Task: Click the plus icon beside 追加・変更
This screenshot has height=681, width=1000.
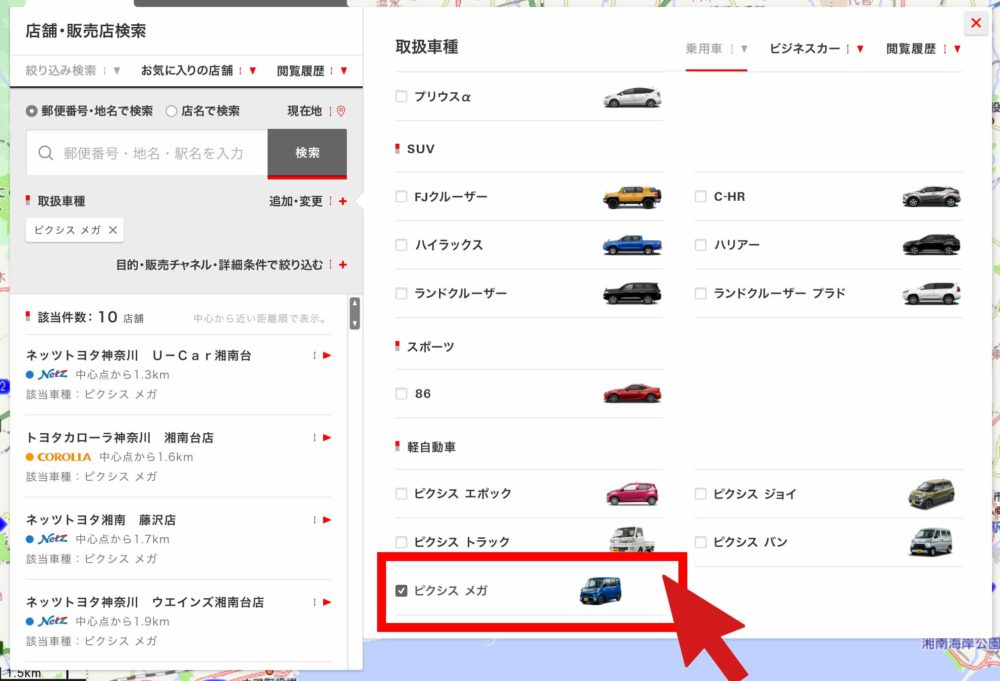Action: point(343,201)
